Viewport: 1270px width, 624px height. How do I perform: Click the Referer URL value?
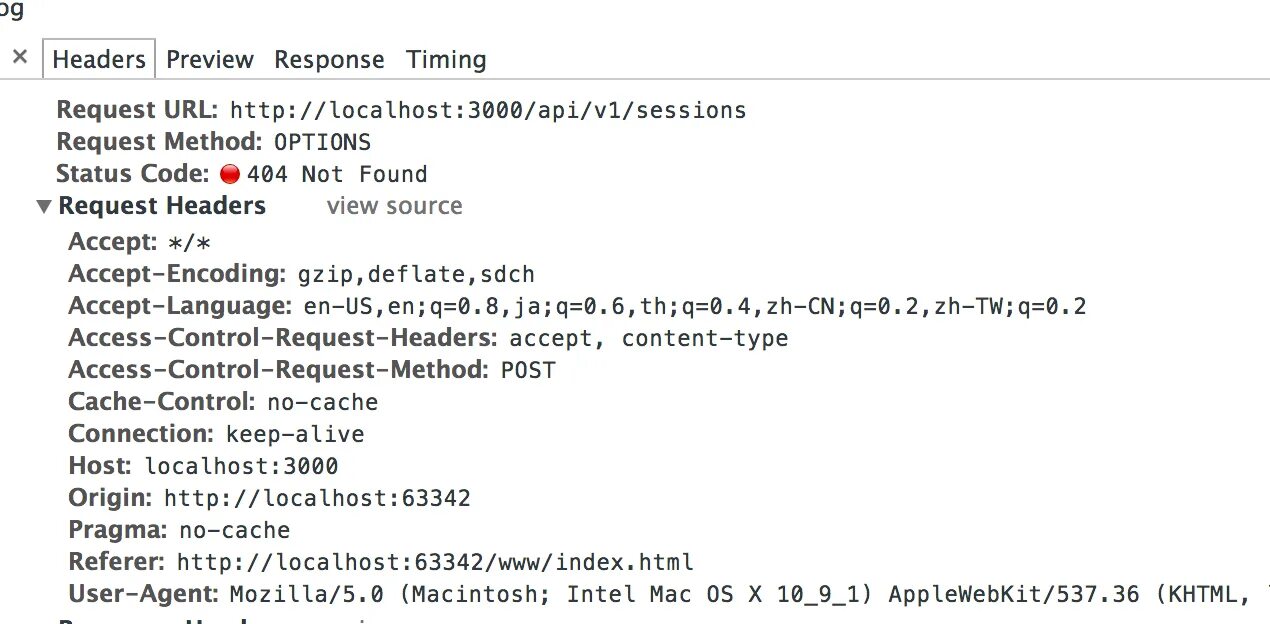pos(435,562)
